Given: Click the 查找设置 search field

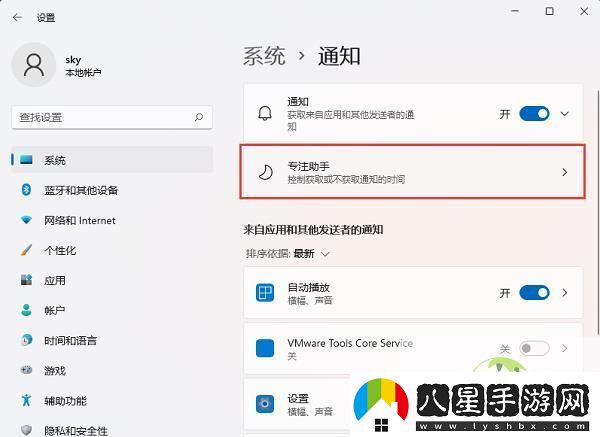Looking at the screenshot, I should pos(112,117).
